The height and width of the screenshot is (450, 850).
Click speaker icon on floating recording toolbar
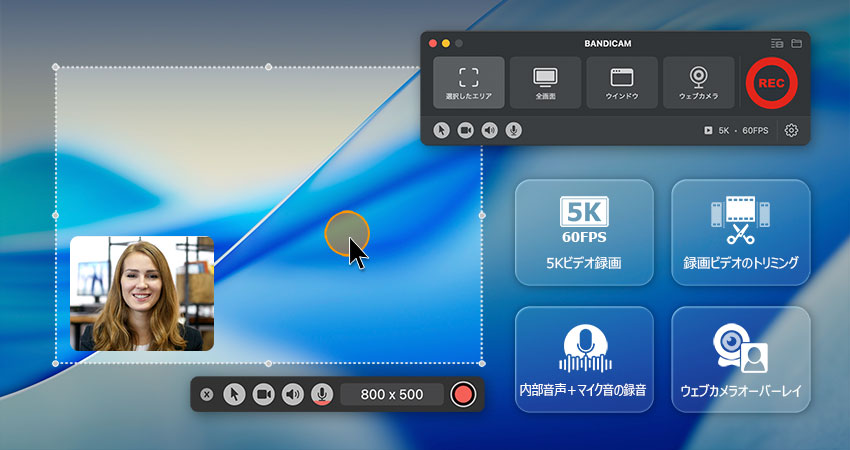pos(293,394)
